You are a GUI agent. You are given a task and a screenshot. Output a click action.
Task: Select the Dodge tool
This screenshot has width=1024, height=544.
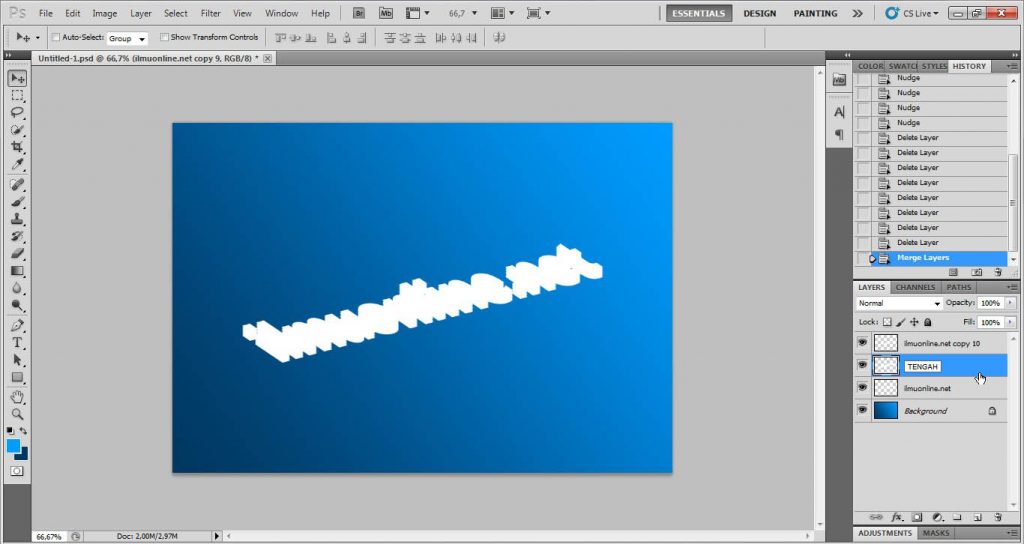click(x=17, y=304)
